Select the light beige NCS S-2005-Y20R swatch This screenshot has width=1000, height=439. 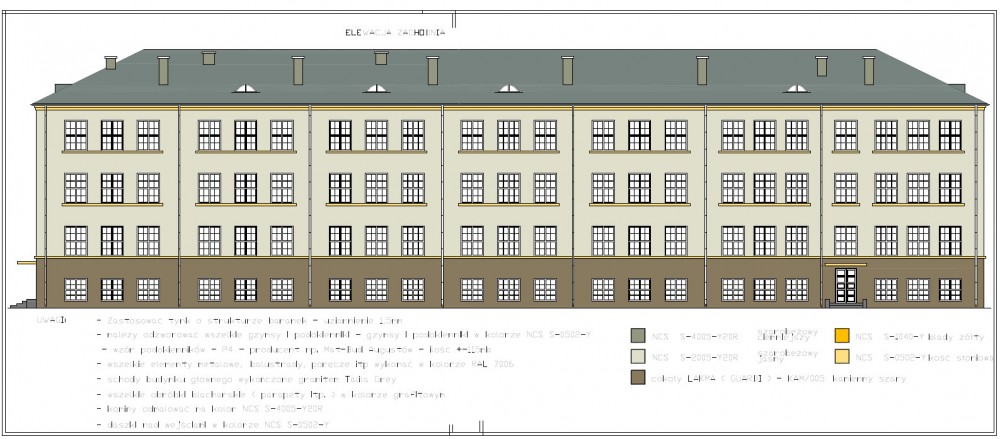(637, 357)
